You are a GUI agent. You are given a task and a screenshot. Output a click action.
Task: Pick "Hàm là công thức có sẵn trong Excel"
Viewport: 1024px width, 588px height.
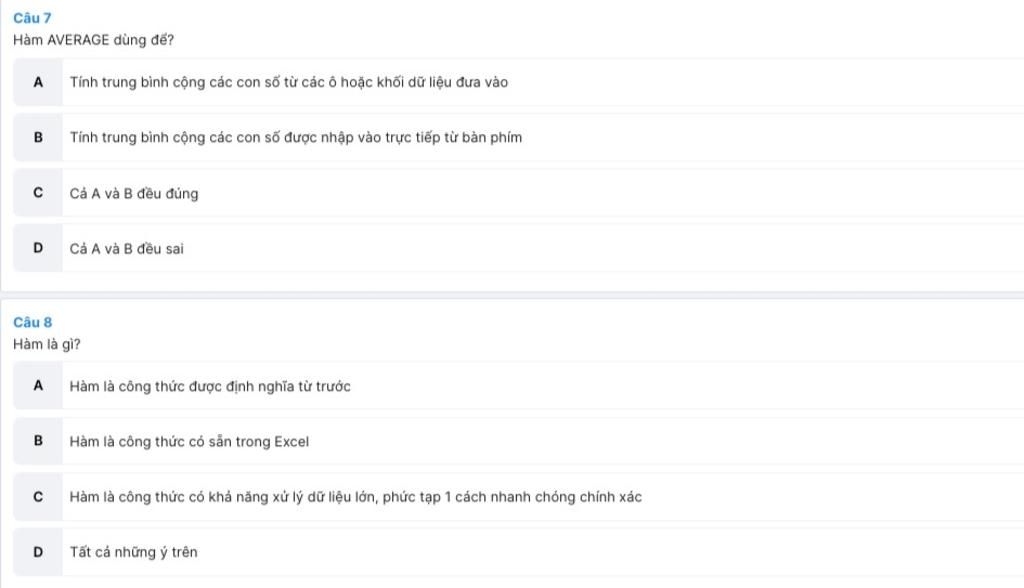coord(189,442)
